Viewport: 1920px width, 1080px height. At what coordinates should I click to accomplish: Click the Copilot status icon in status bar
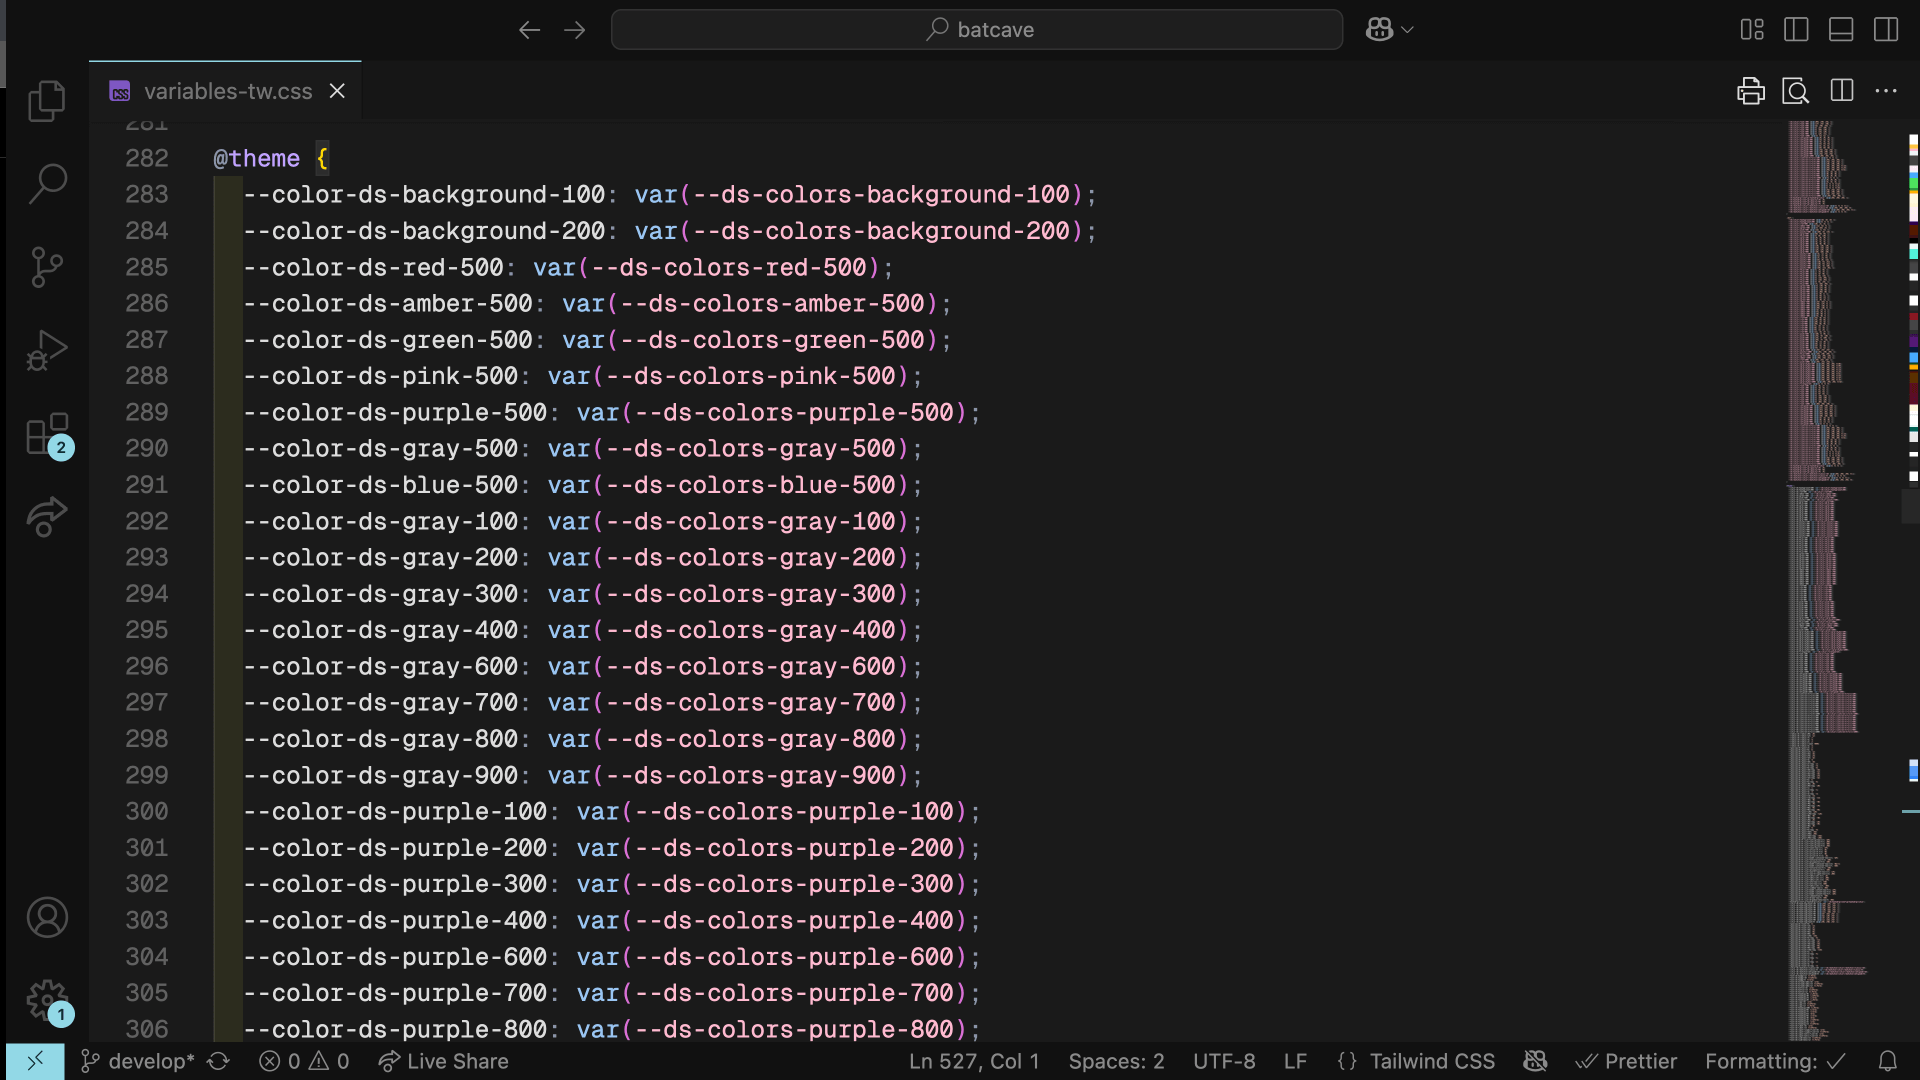click(x=1535, y=1061)
